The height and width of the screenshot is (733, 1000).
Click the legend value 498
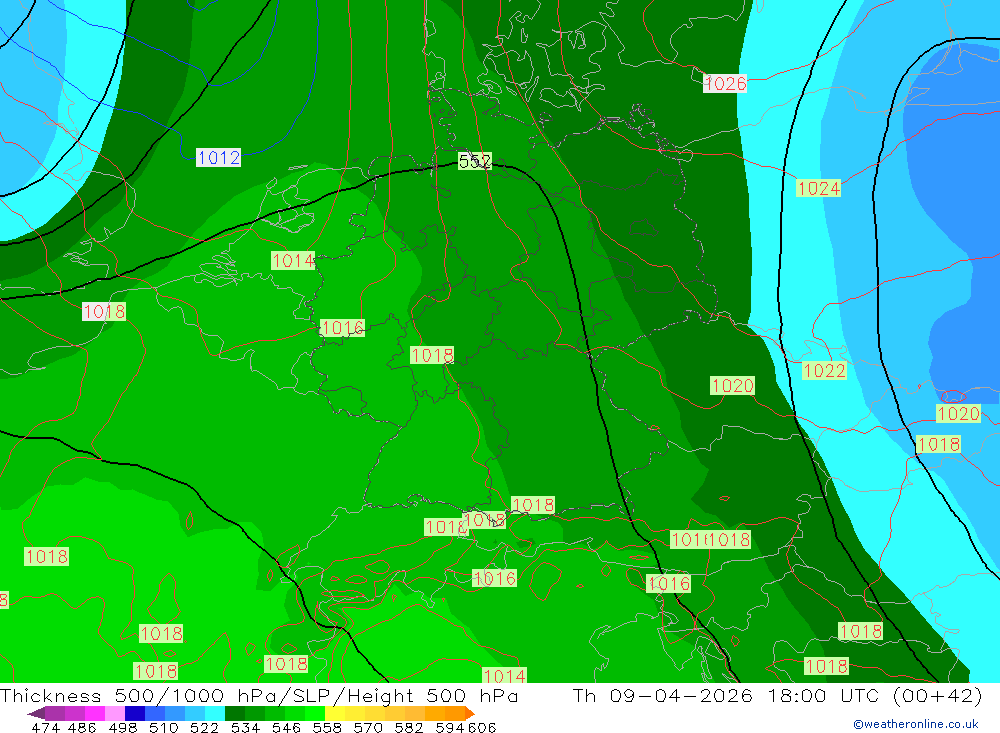click(121, 727)
